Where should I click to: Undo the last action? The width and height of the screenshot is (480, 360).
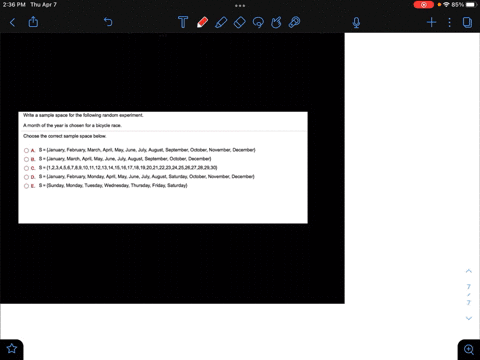(108, 22)
